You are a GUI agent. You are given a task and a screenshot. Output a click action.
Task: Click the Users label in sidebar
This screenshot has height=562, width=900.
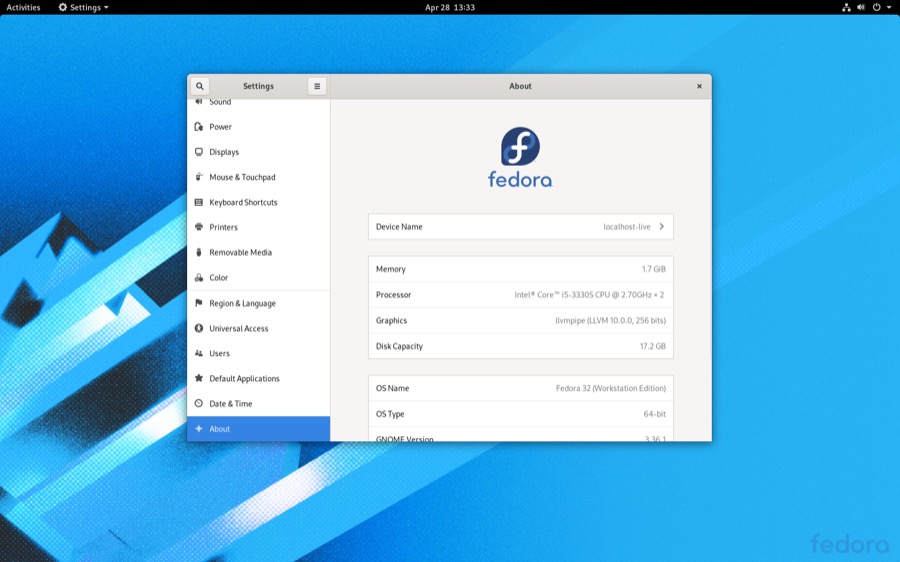219,354
